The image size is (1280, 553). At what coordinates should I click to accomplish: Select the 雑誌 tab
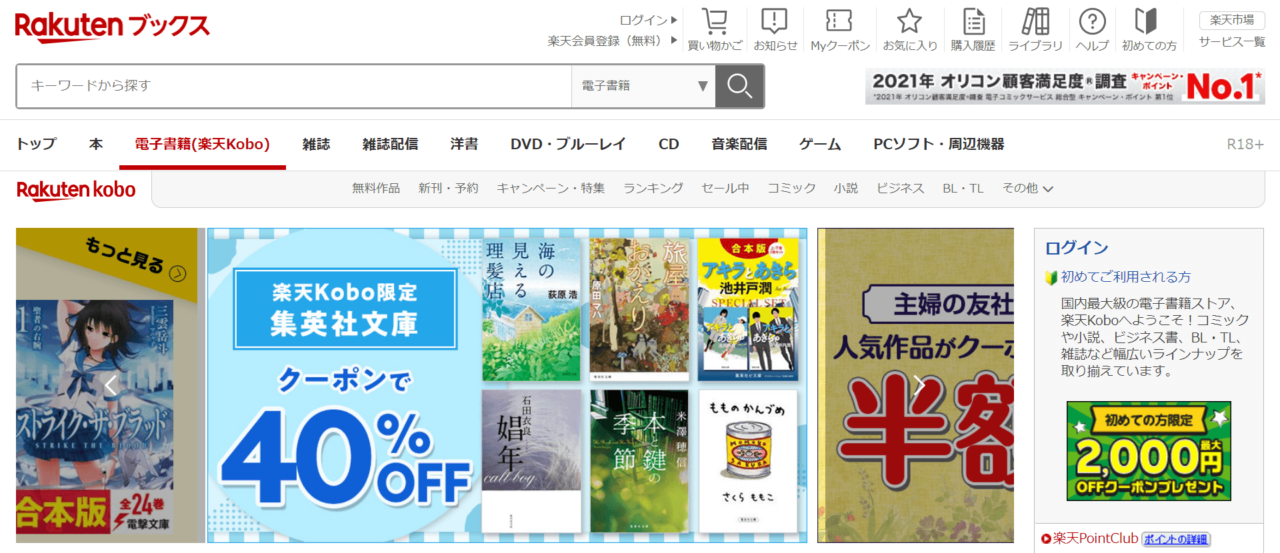pyautogui.click(x=316, y=144)
